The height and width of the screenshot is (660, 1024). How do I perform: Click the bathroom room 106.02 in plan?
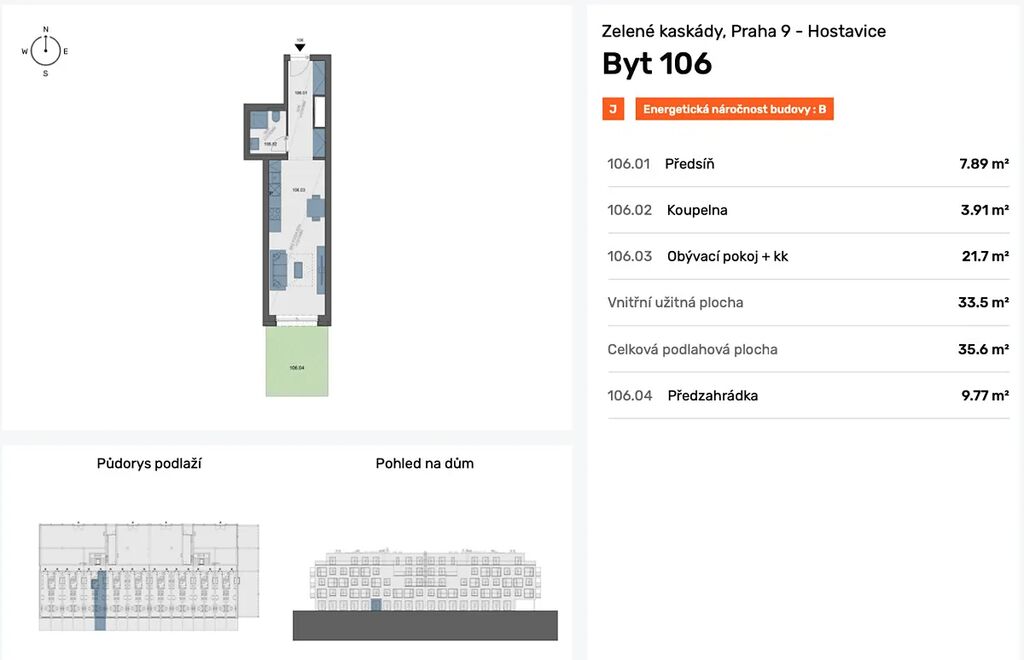coord(268,132)
